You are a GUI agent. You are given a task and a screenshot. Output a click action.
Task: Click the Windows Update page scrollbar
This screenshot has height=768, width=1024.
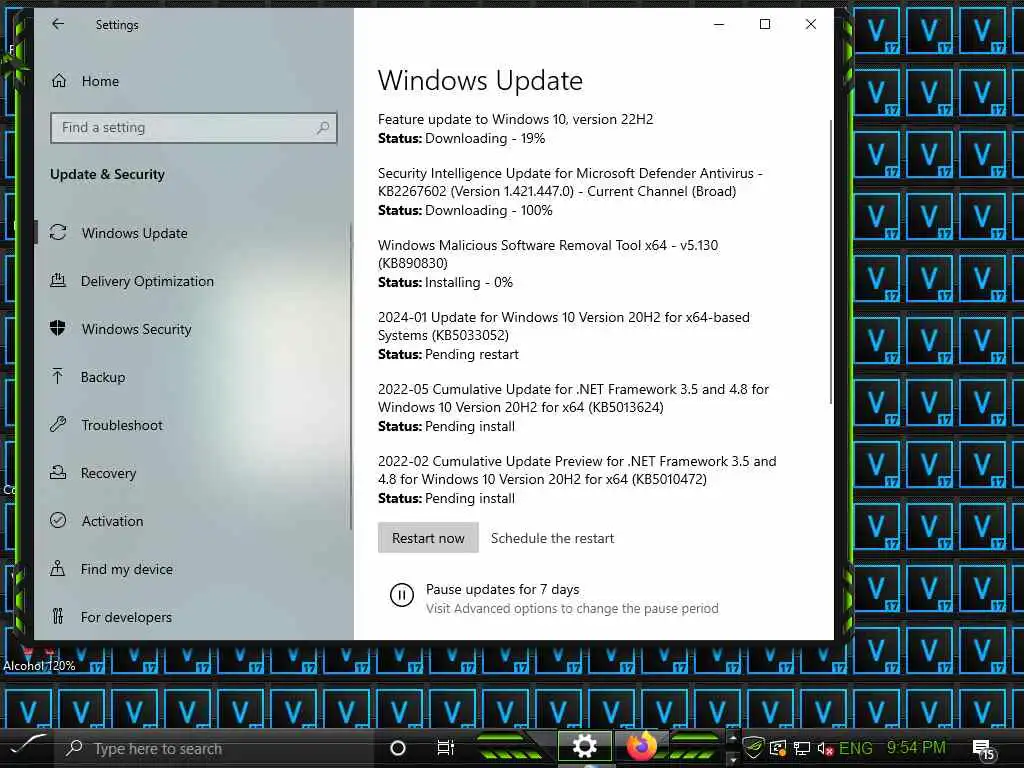[831, 261]
